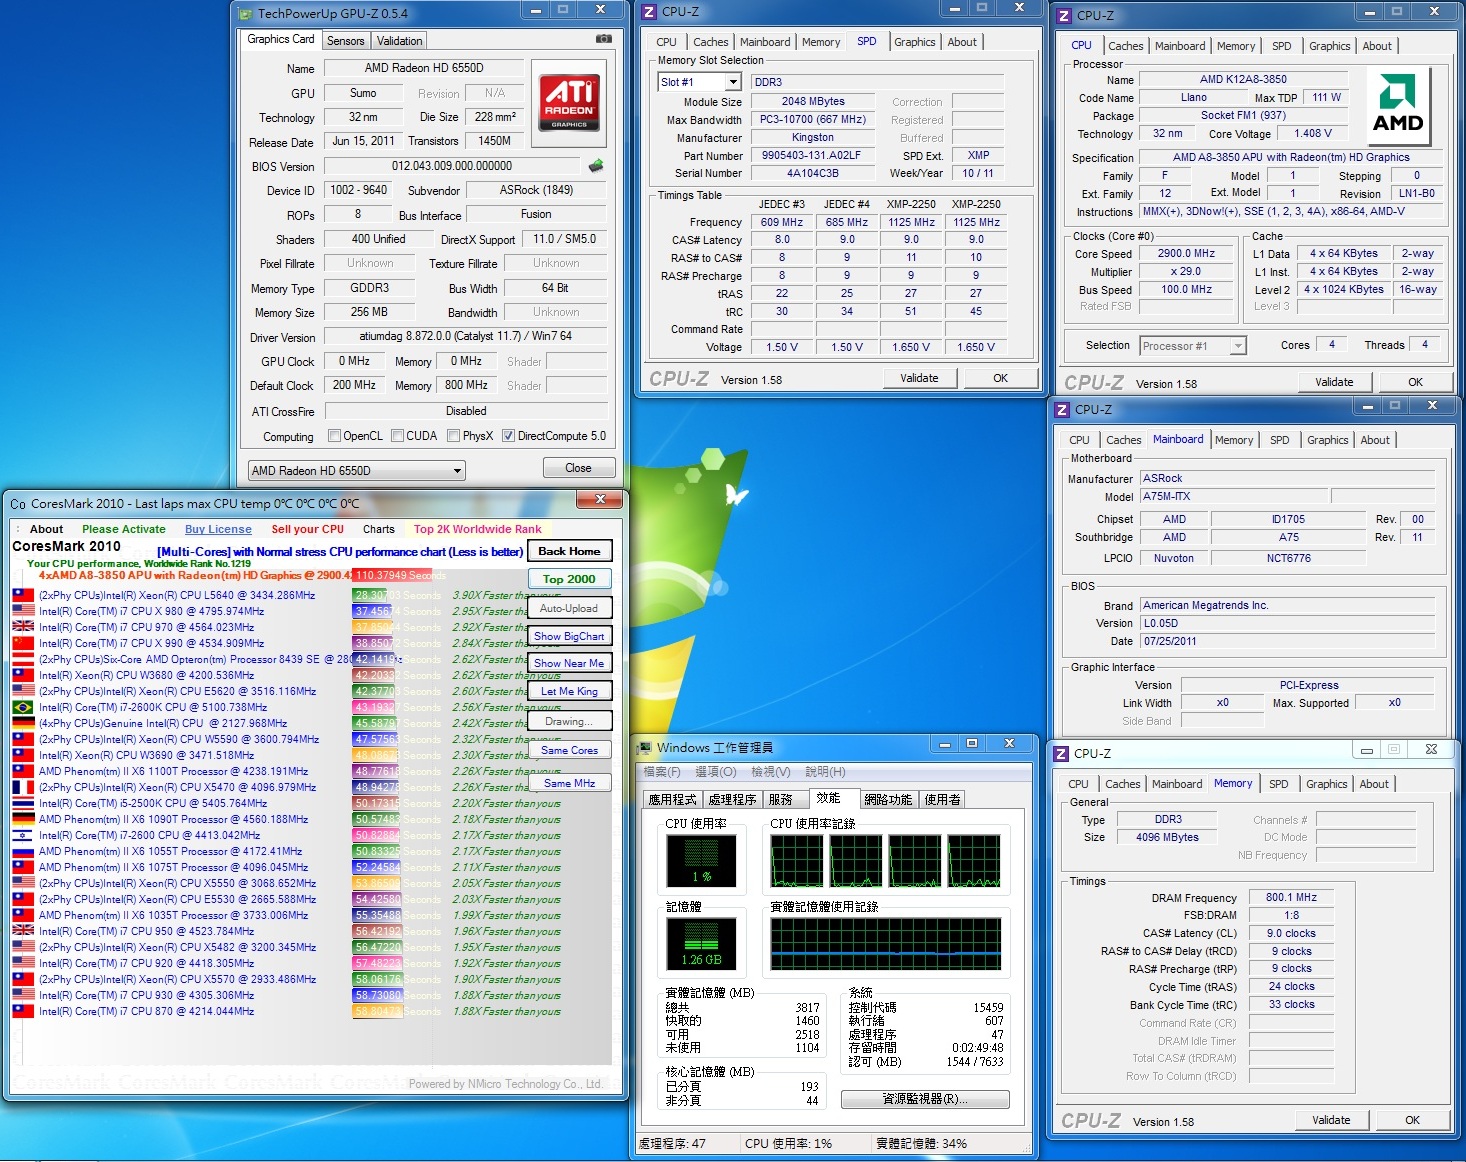Uncheck the DirectCompute 5.0 checkbox
The image size is (1466, 1162).
[x=508, y=436]
